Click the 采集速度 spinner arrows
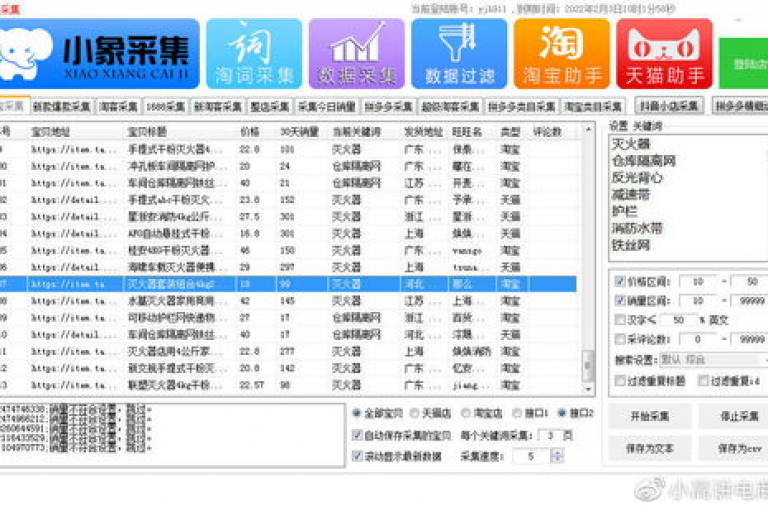The image size is (768, 510). [x=557, y=456]
